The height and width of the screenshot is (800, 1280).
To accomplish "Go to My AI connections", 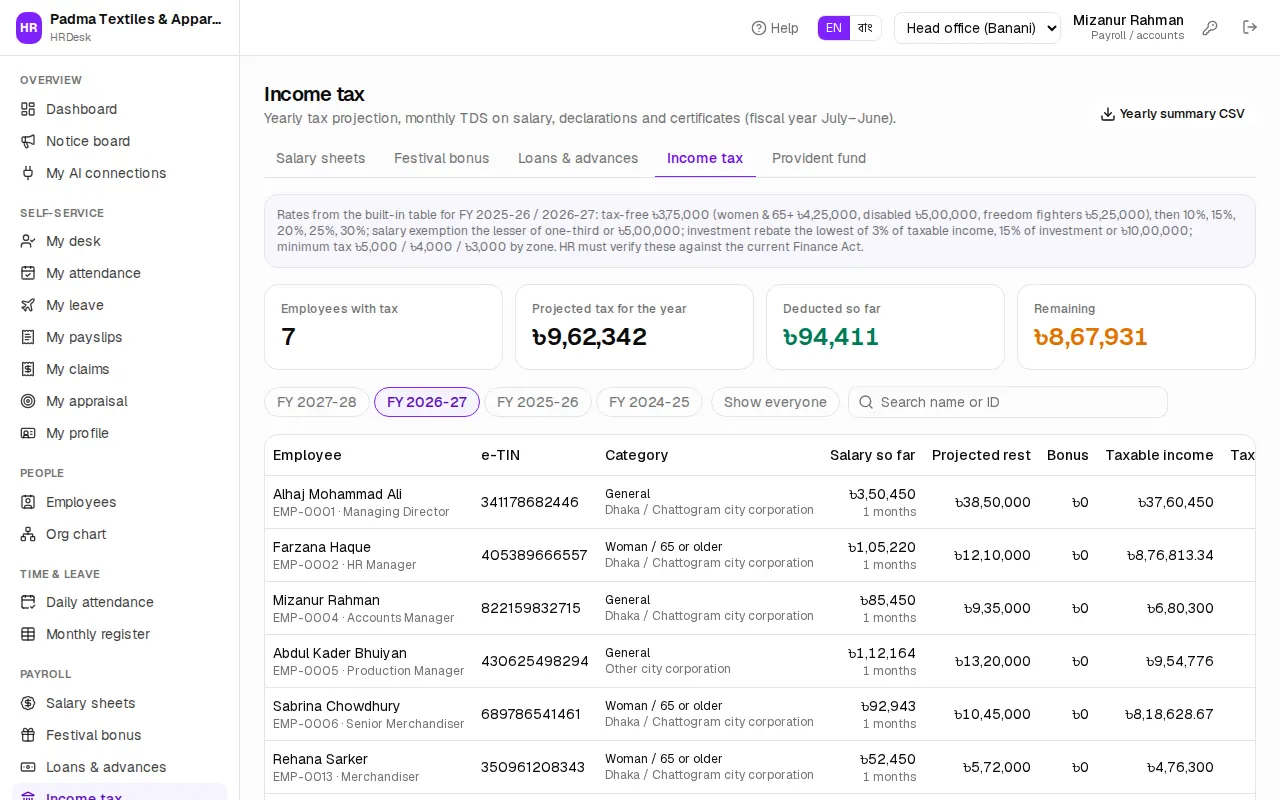I will (119, 173).
